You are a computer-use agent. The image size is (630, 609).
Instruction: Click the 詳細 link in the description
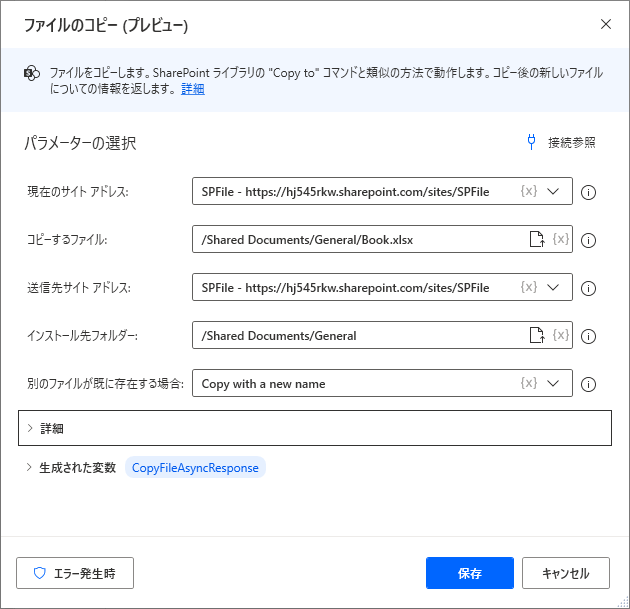193,89
